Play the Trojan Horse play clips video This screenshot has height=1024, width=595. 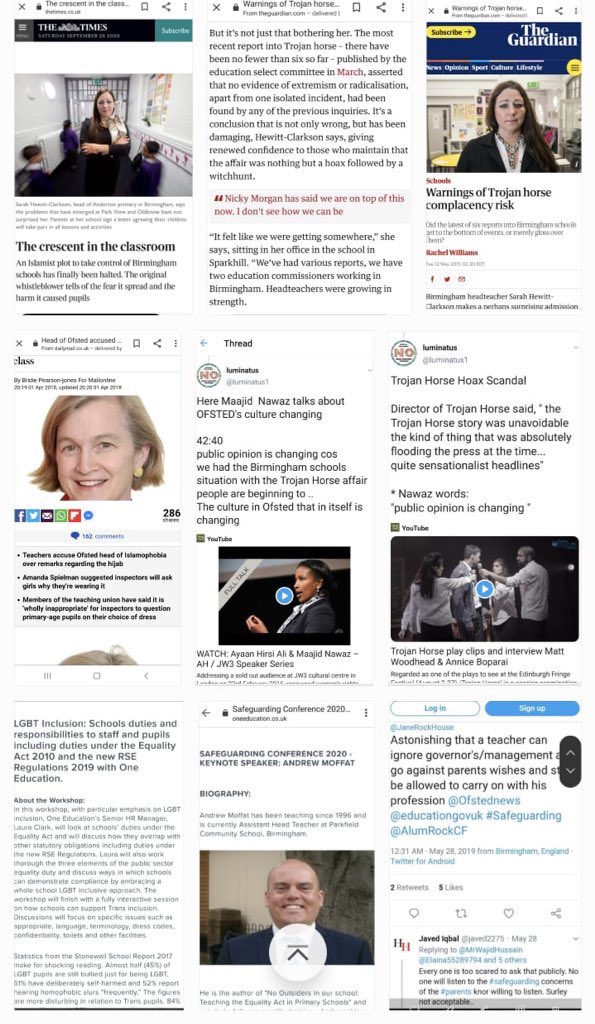(x=484, y=588)
